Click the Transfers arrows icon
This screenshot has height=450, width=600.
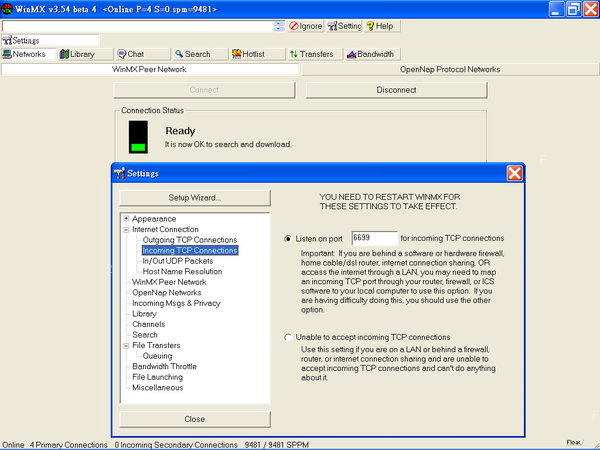(294, 54)
